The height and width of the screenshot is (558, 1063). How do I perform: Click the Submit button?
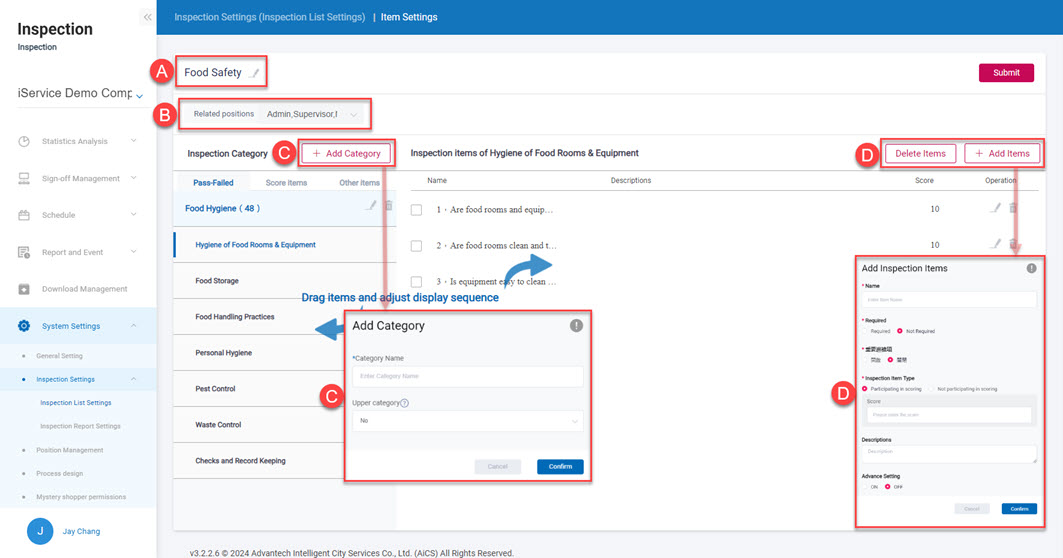click(1006, 73)
